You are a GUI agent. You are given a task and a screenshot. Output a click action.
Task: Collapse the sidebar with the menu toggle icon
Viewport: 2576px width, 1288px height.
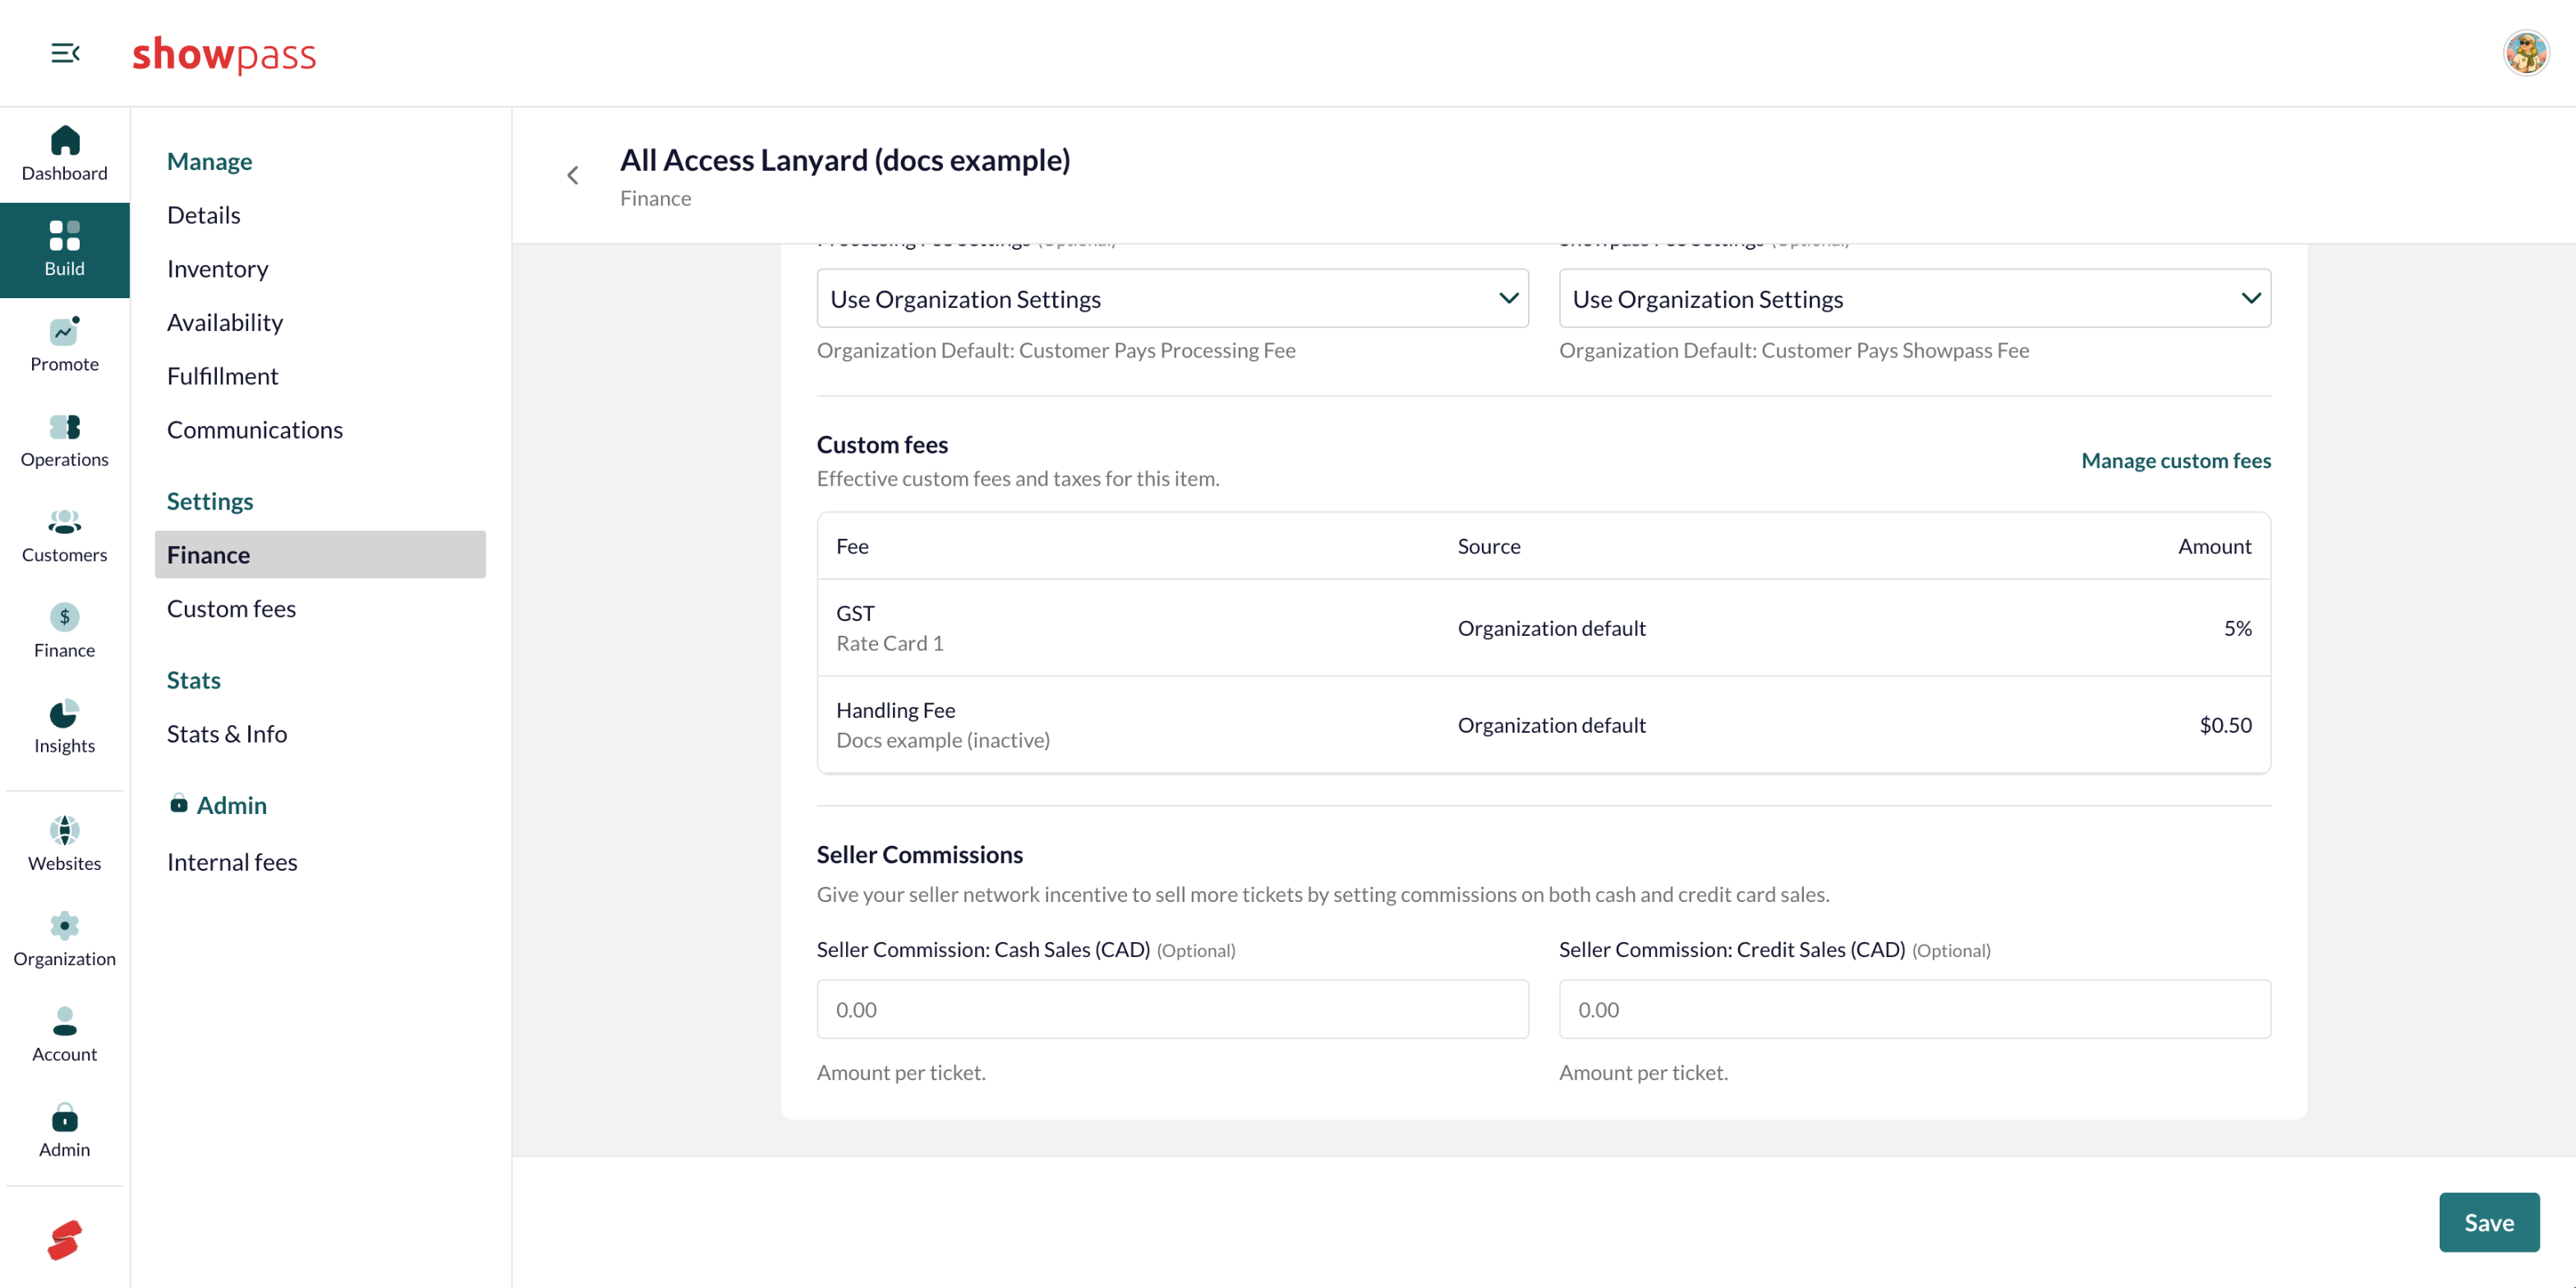coord(65,53)
